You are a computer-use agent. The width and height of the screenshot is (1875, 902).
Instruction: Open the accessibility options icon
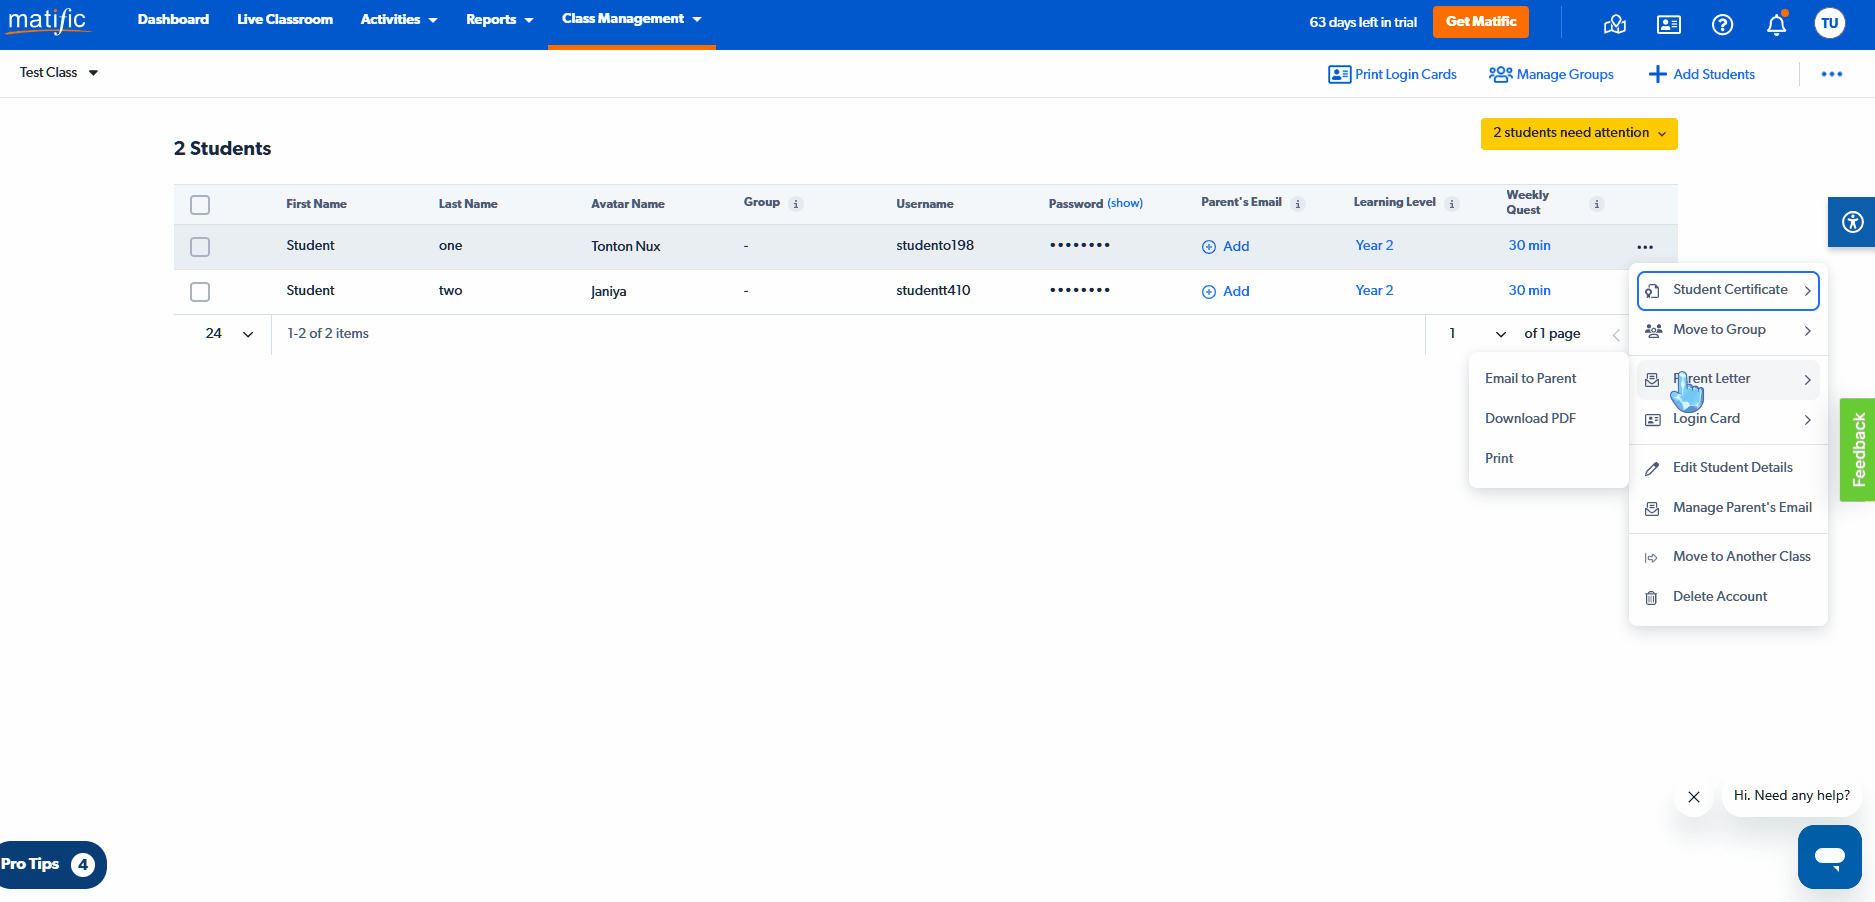[x=1852, y=222]
